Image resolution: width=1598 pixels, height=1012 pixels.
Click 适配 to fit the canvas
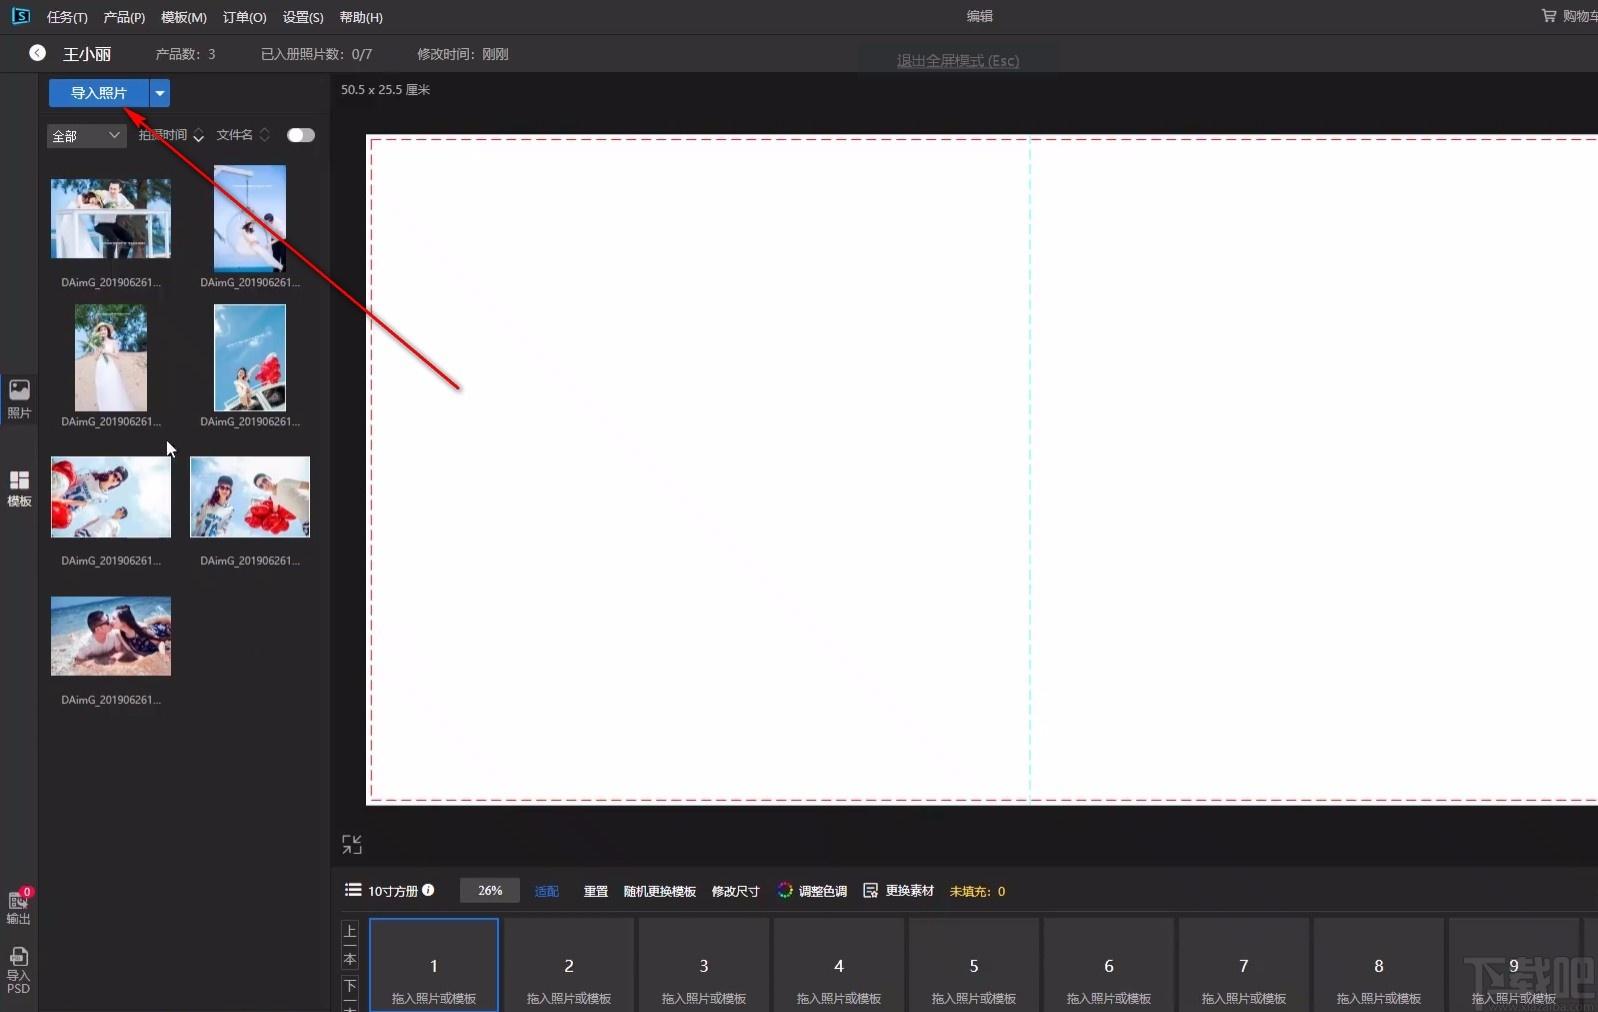(x=547, y=891)
